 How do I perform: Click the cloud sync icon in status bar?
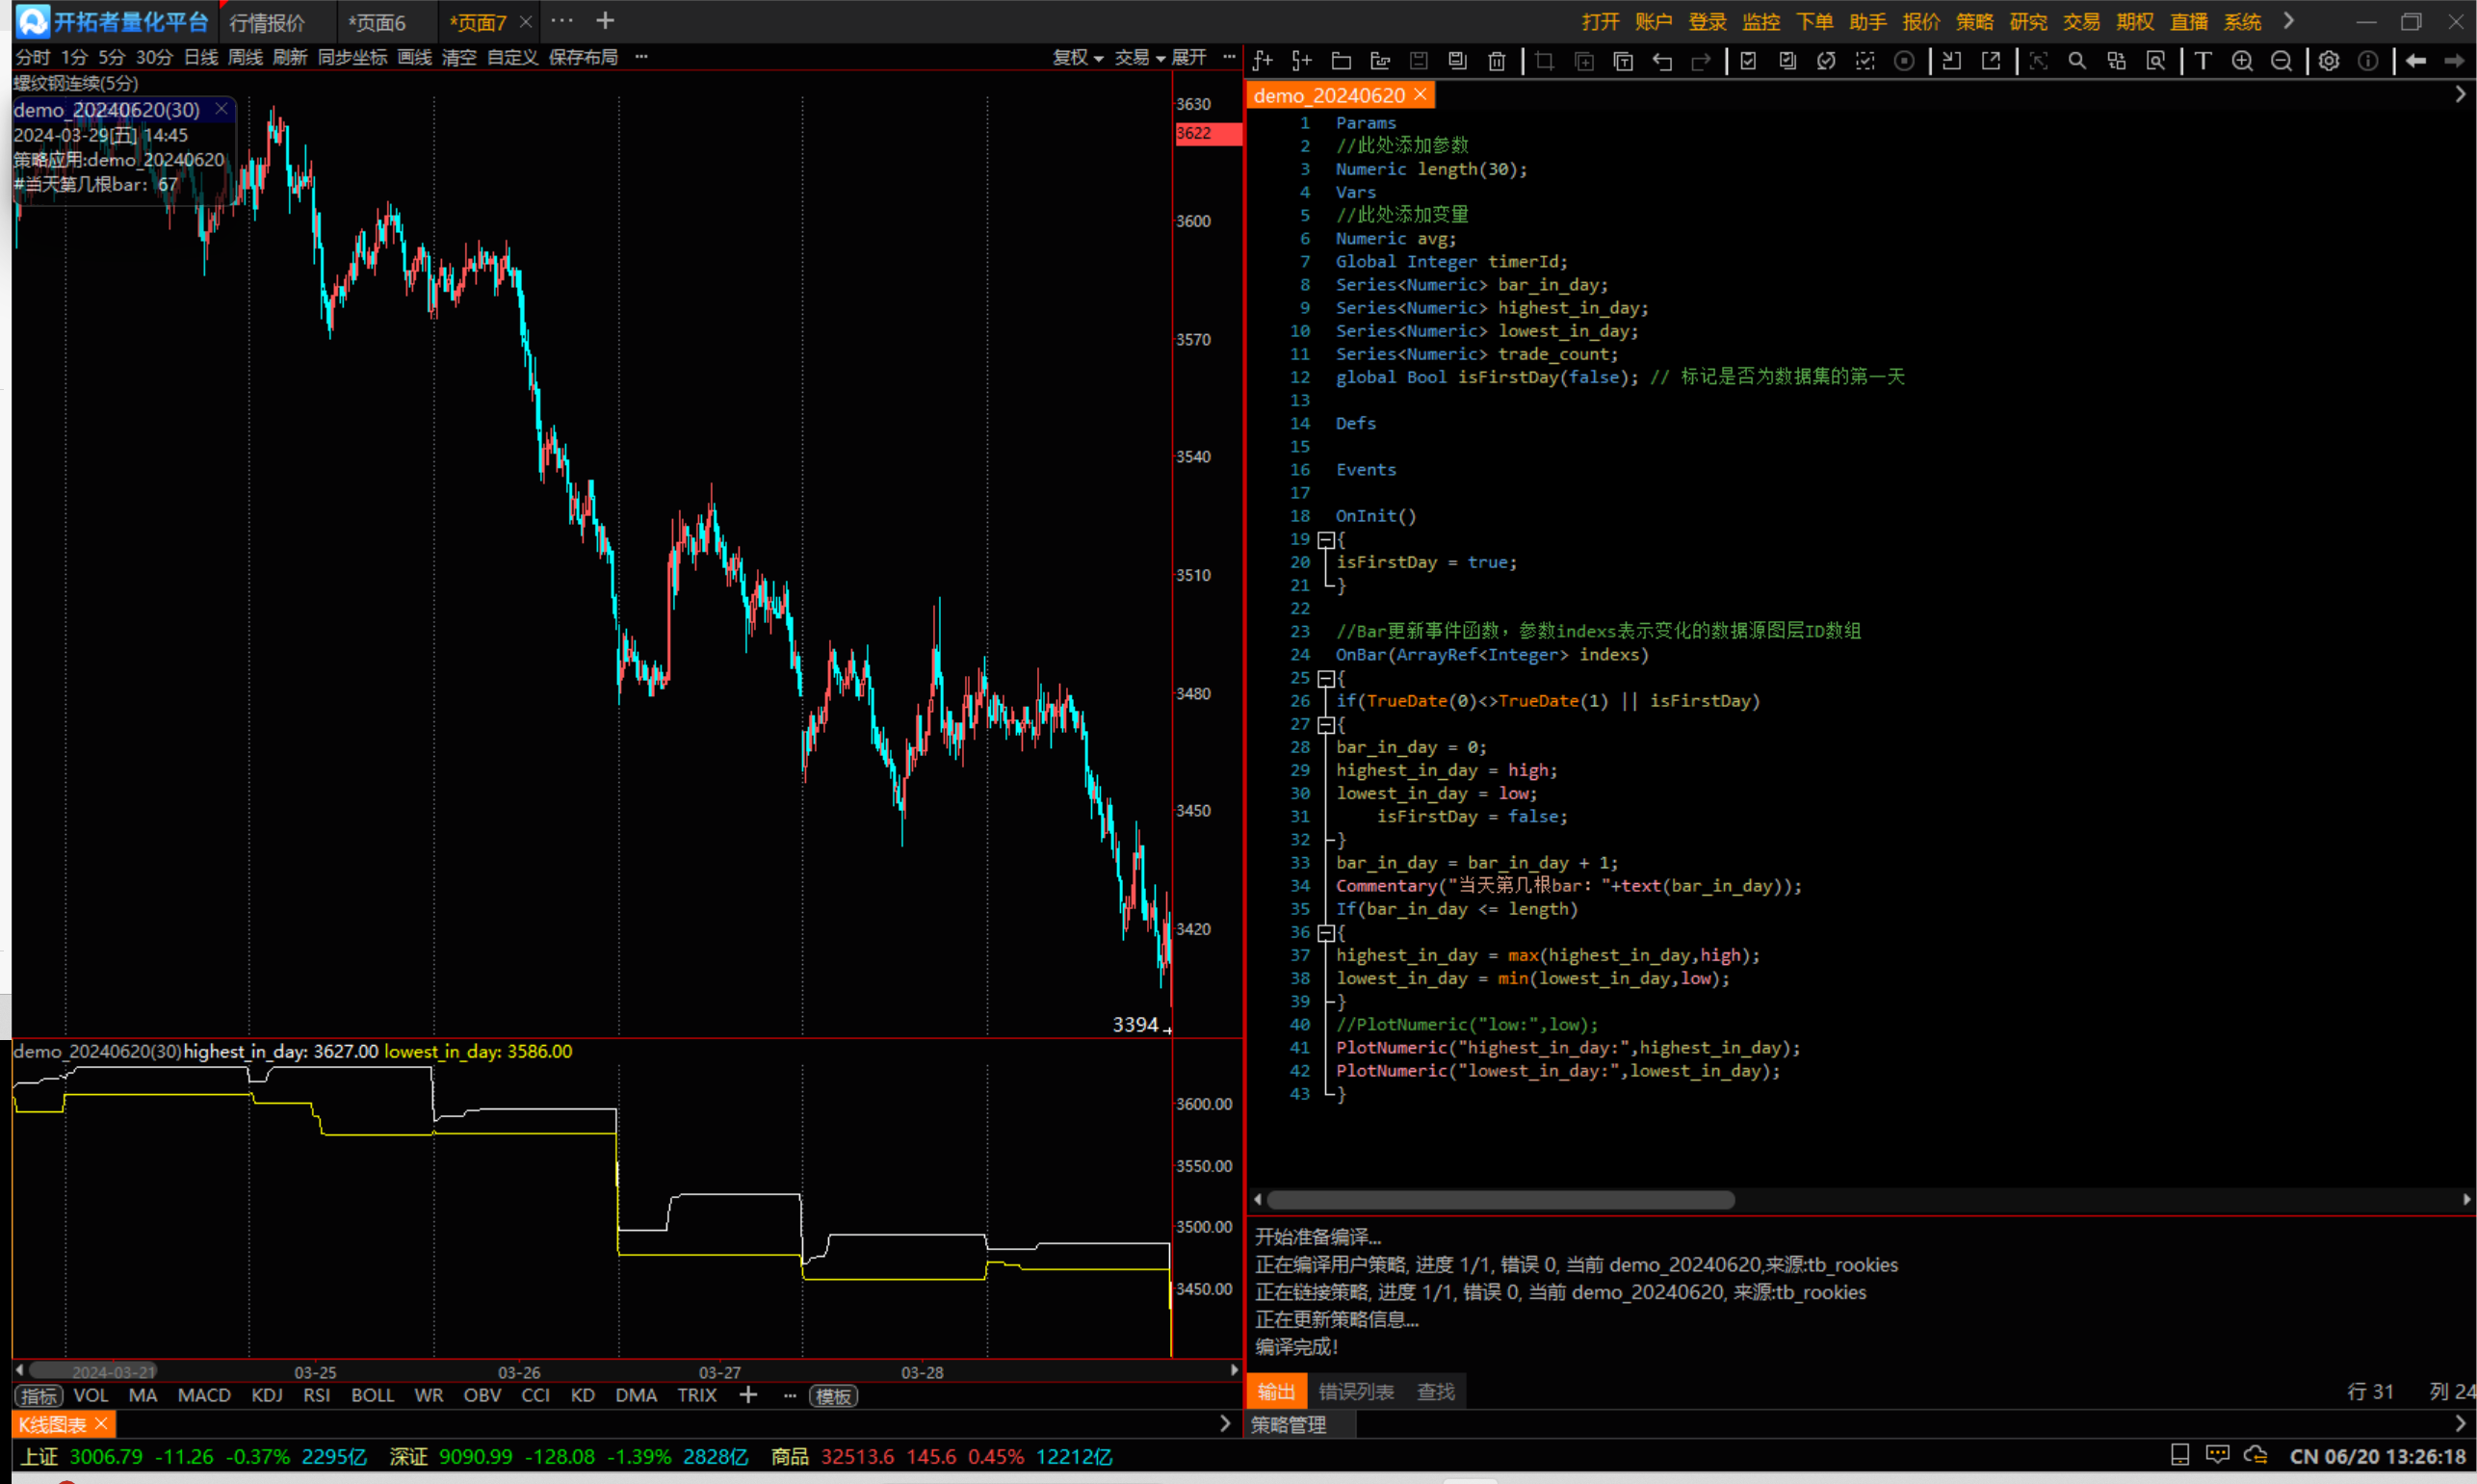[x=2255, y=1455]
